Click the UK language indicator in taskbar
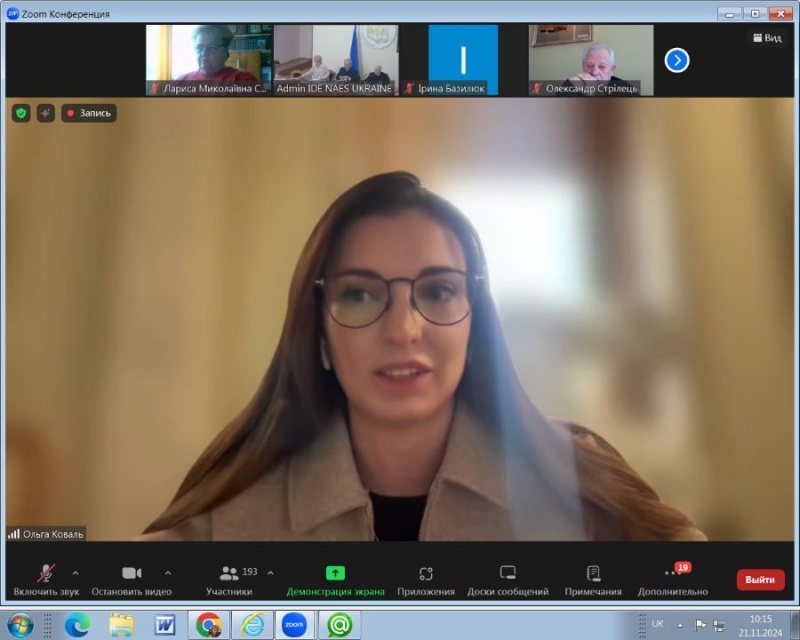This screenshot has width=800, height=640. point(657,624)
